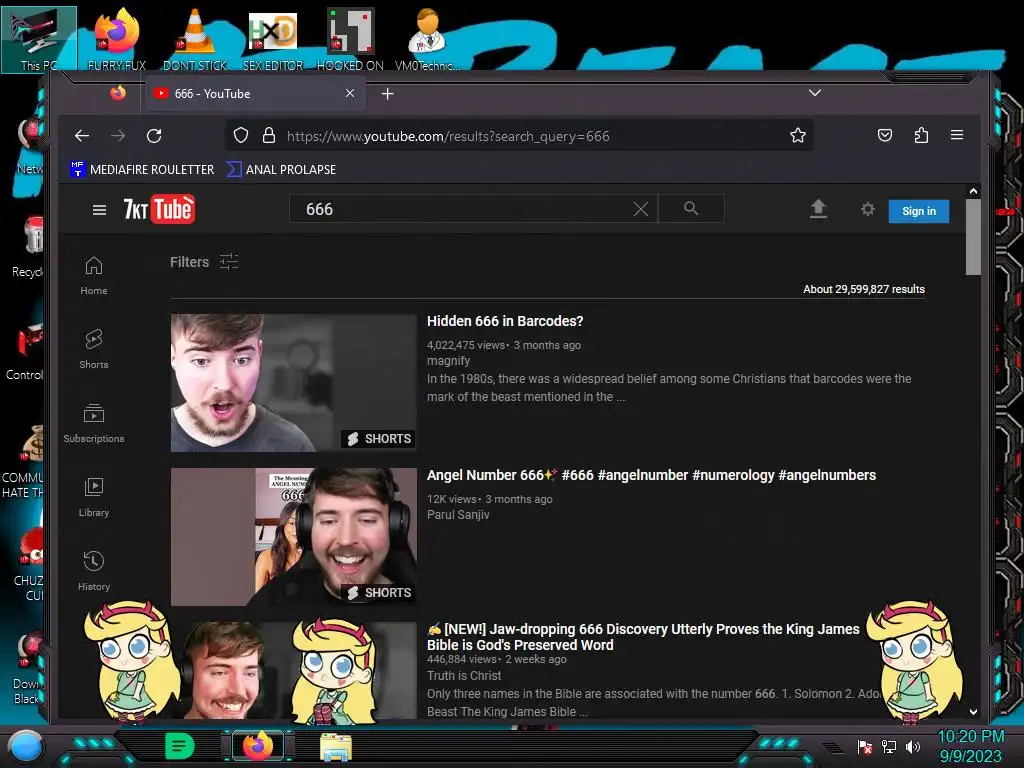
Task: Click the page vertical scrollbar thumb
Action: (x=973, y=237)
